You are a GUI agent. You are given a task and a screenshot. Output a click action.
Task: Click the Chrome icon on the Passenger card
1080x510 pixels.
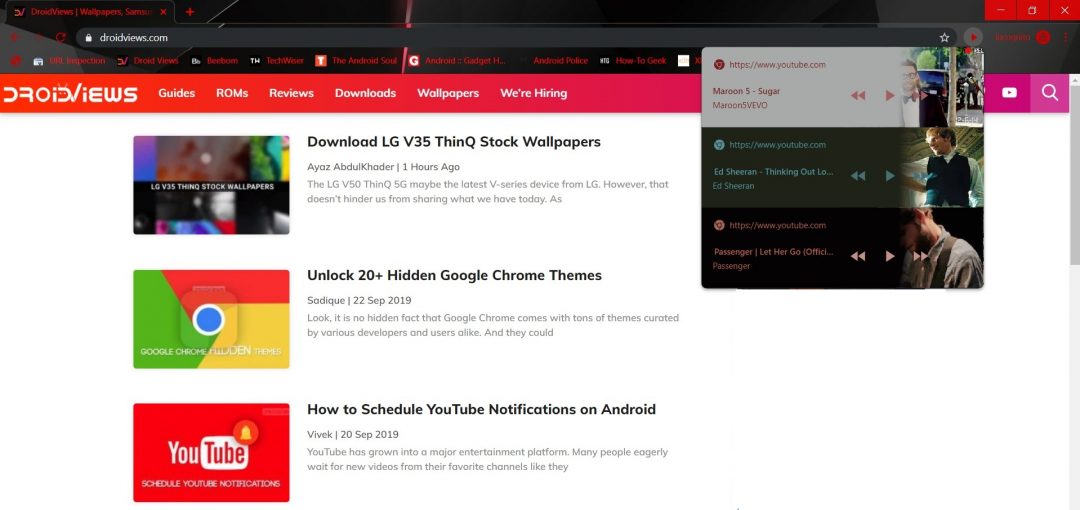coord(719,225)
